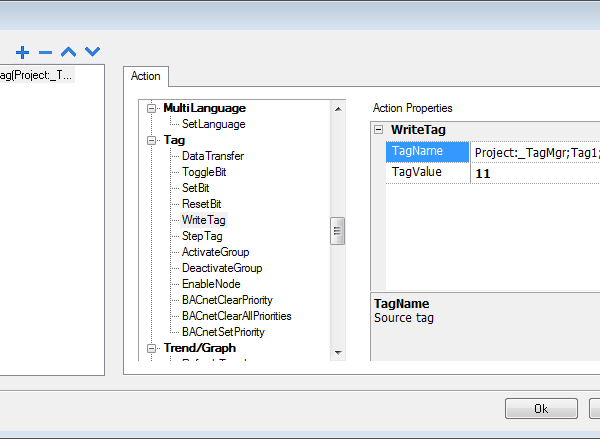Collapse the WriteTag properties section
The image size is (600, 439).
(378, 130)
